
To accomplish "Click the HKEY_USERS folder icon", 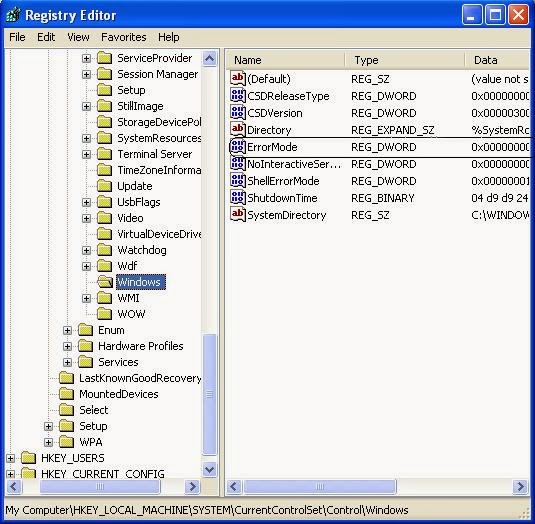I will pos(28,458).
